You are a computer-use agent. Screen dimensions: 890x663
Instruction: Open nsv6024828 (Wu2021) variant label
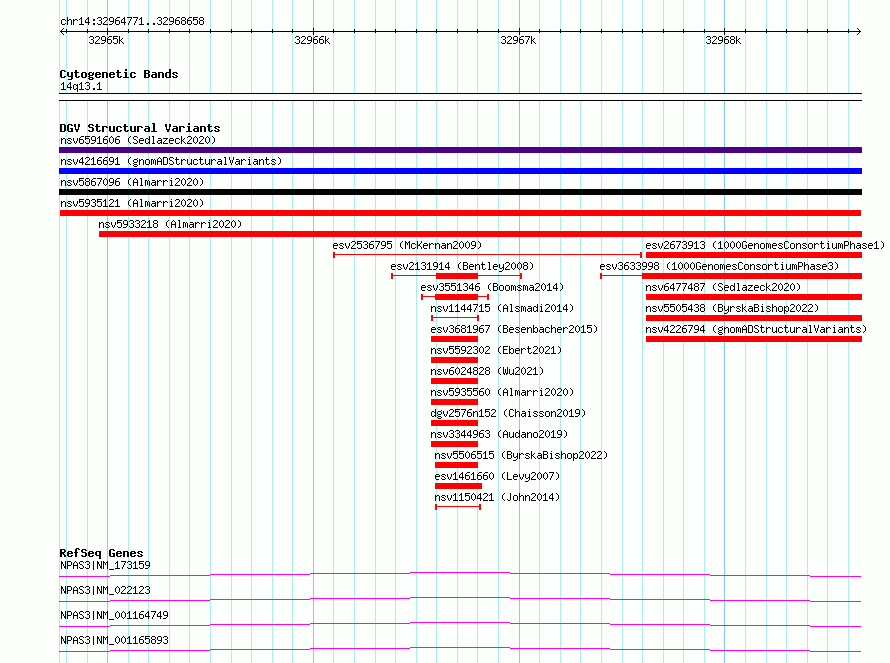487,371
